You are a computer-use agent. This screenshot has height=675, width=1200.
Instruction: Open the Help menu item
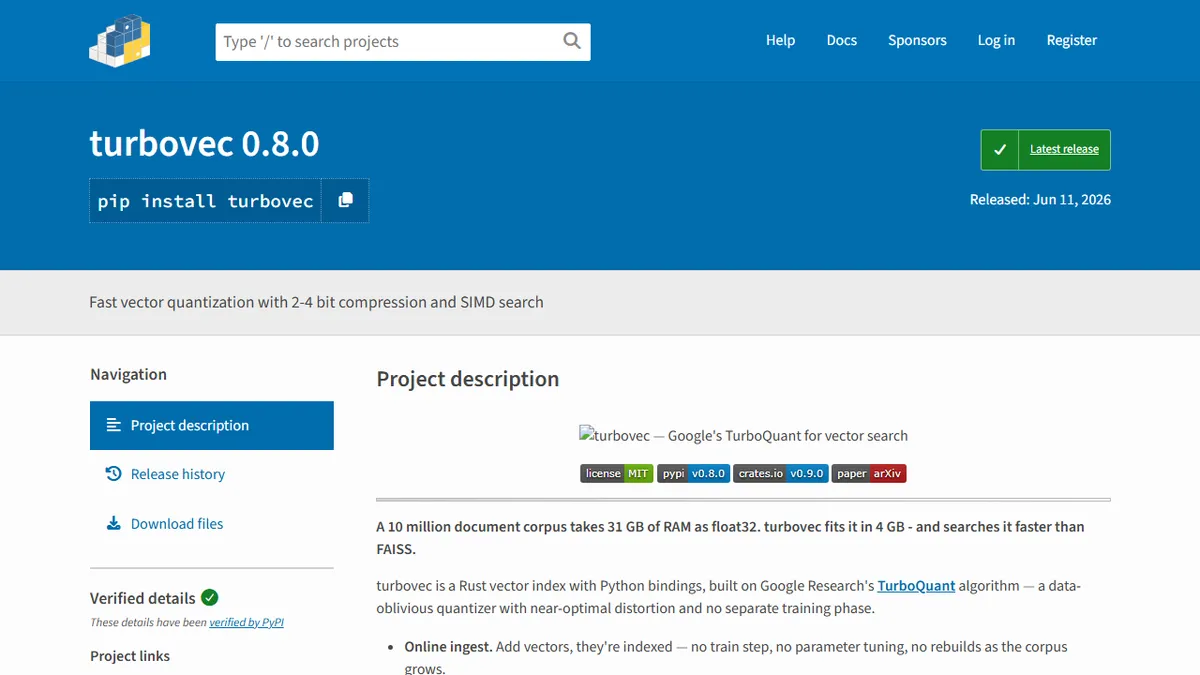coord(780,40)
